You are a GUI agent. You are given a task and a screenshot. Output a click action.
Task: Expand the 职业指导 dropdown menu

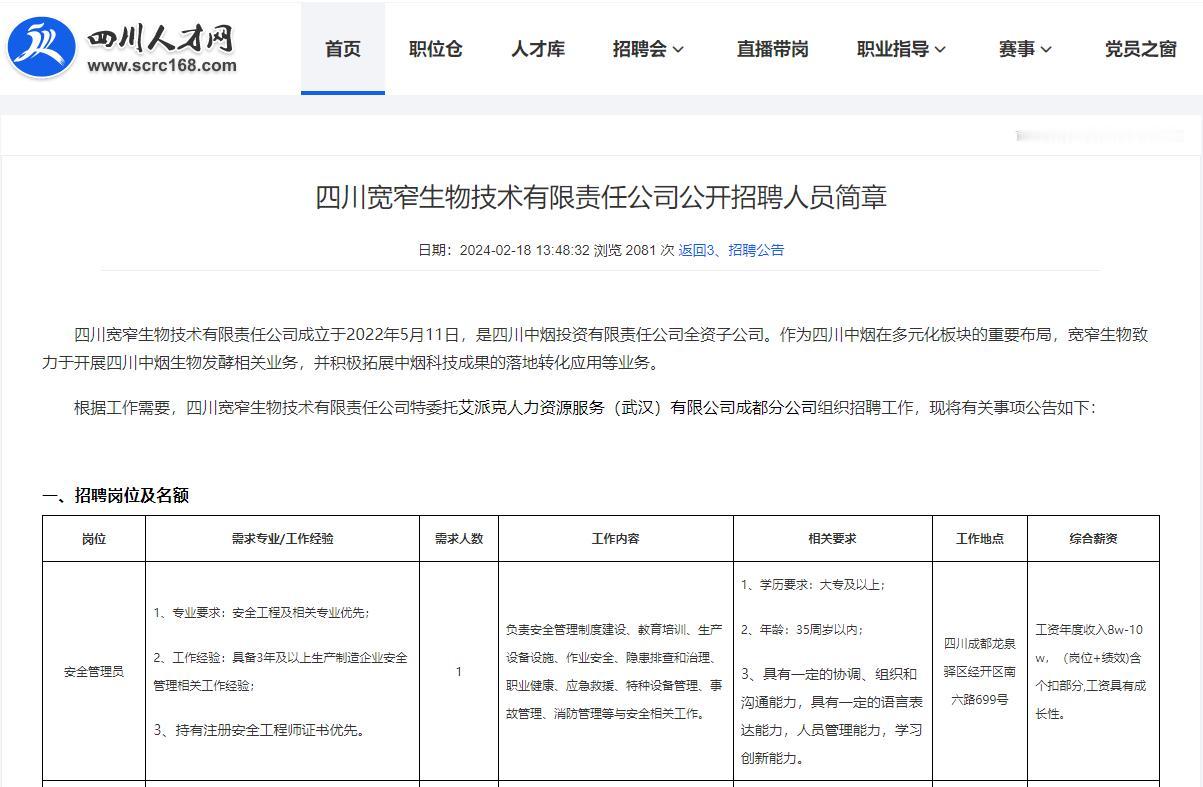(x=902, y=49)
